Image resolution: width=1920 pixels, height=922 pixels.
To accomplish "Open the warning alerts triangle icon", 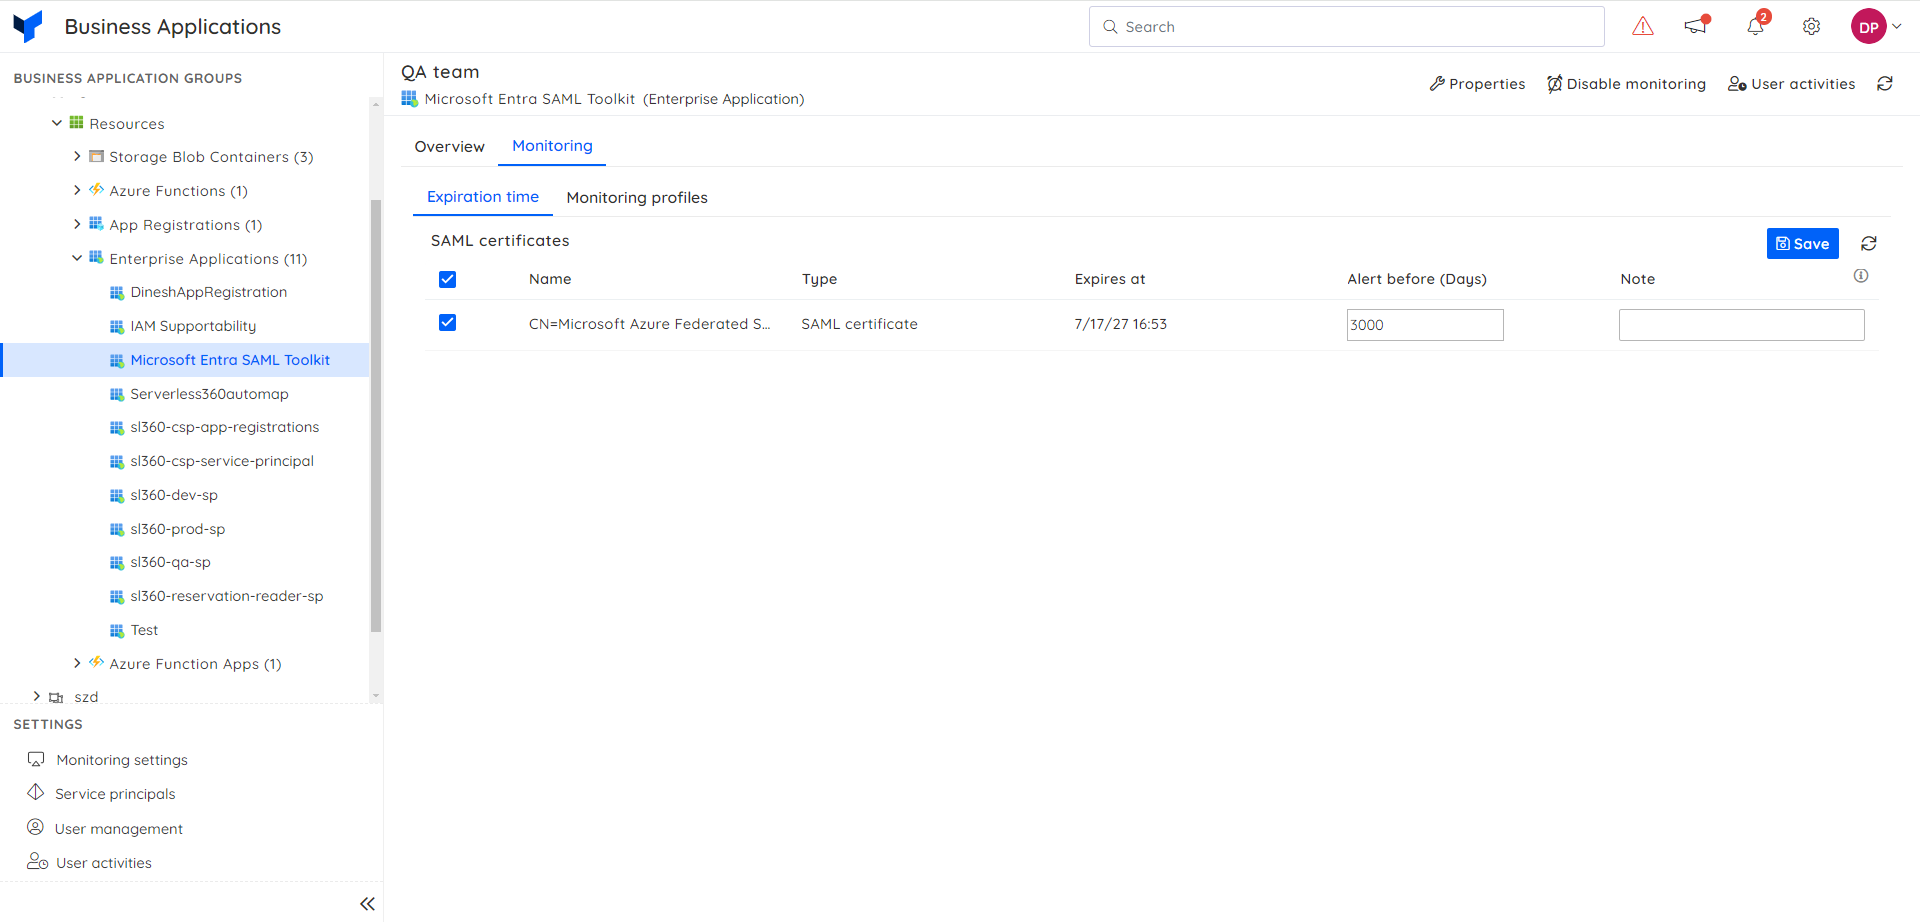I will click(x=1643, y=27).
